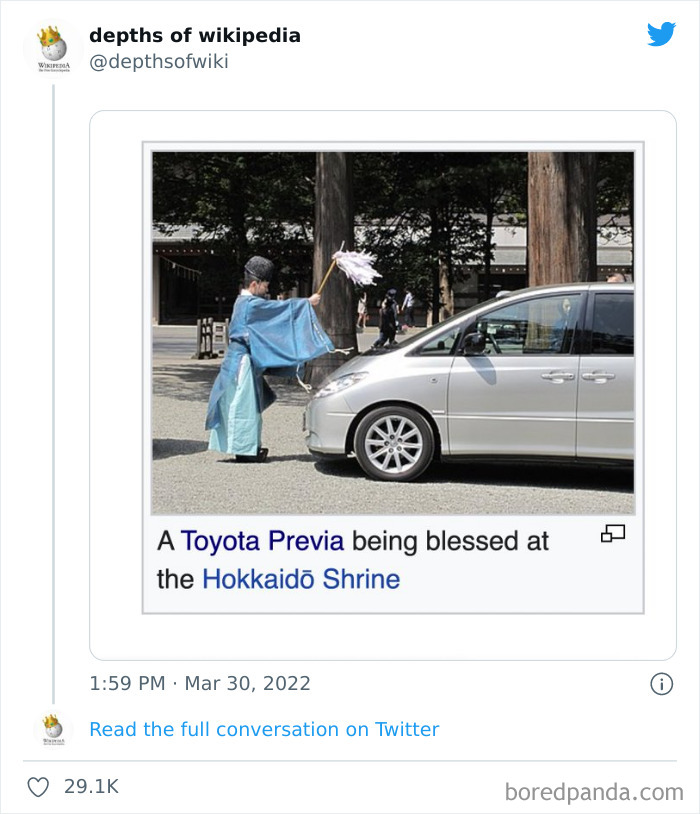Click the 1:59 PM Mar 30, 2022 timestamp
The image size is (700, 814).
200,684
